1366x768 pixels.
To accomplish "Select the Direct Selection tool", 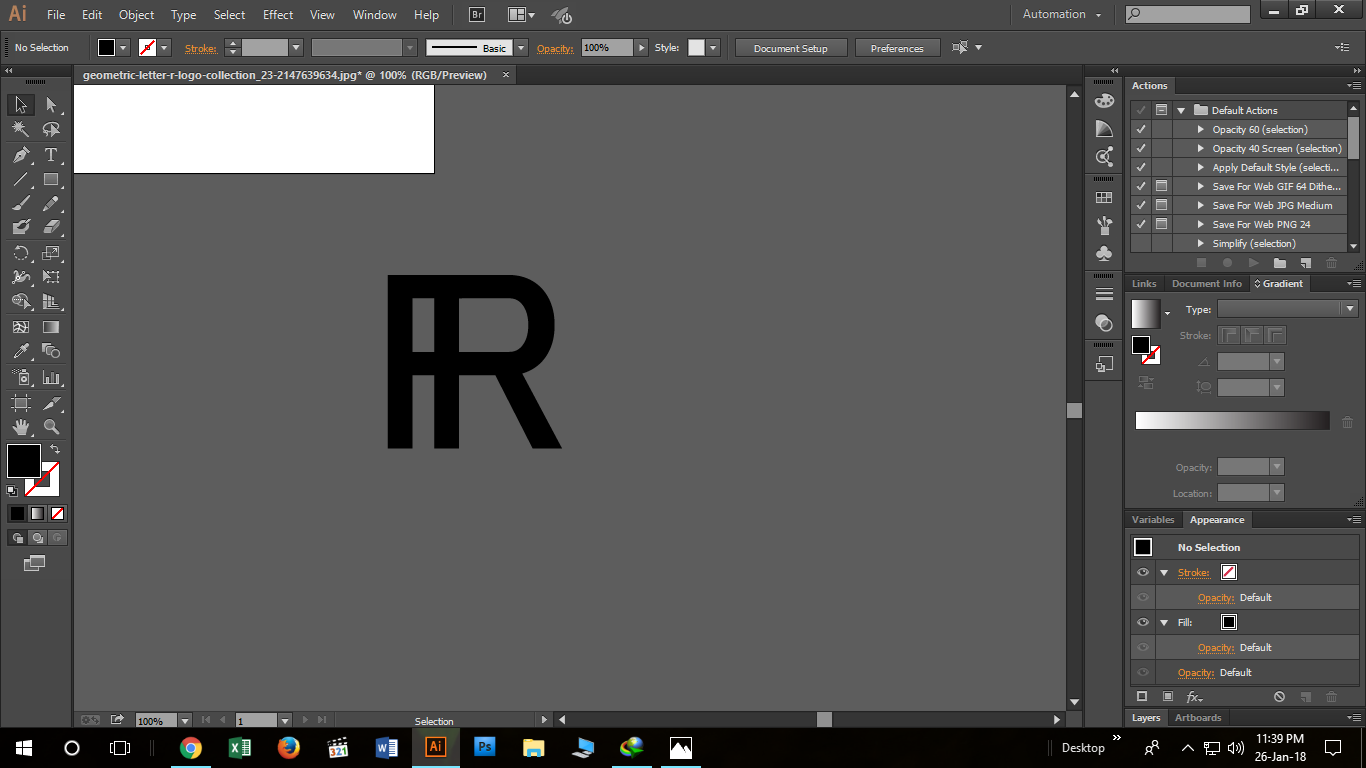I will point(52,105).
